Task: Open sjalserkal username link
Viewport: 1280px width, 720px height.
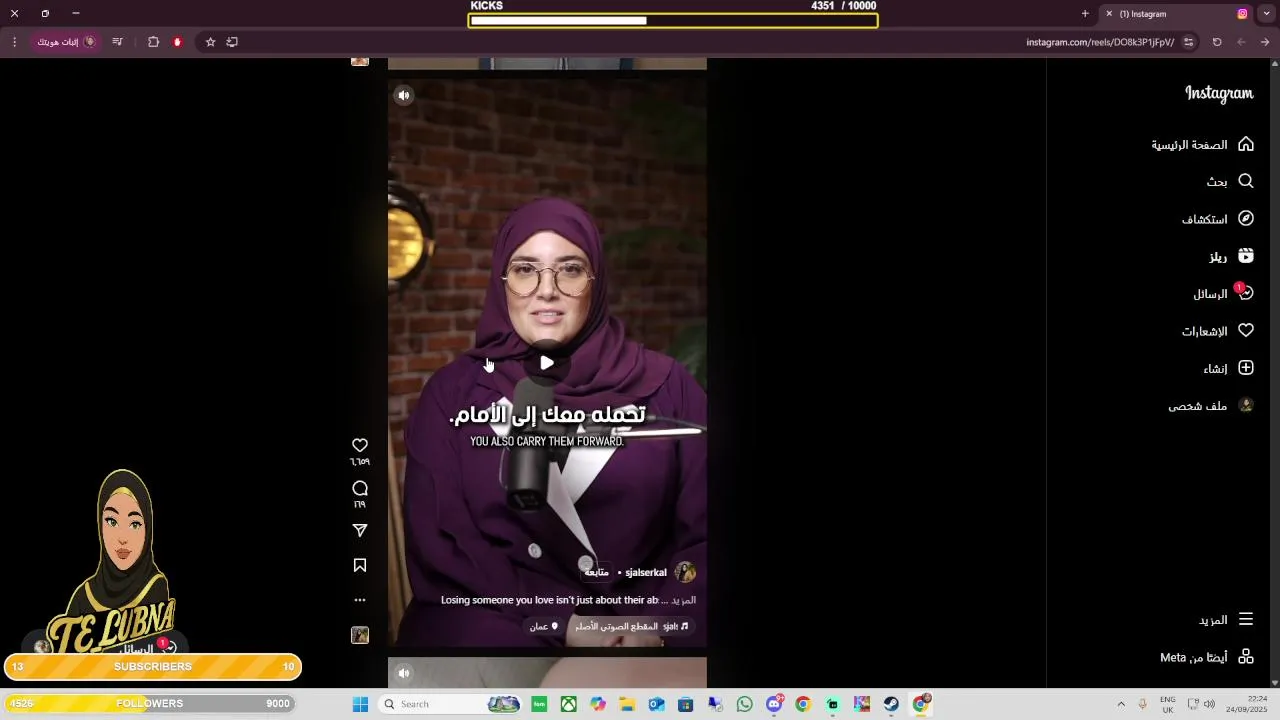Action: 646,573
